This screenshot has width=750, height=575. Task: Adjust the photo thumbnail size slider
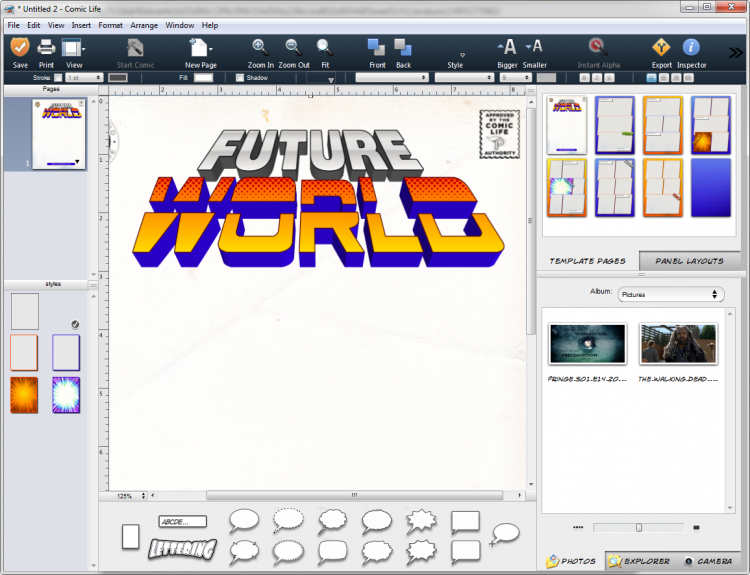(x=639, y=527)
